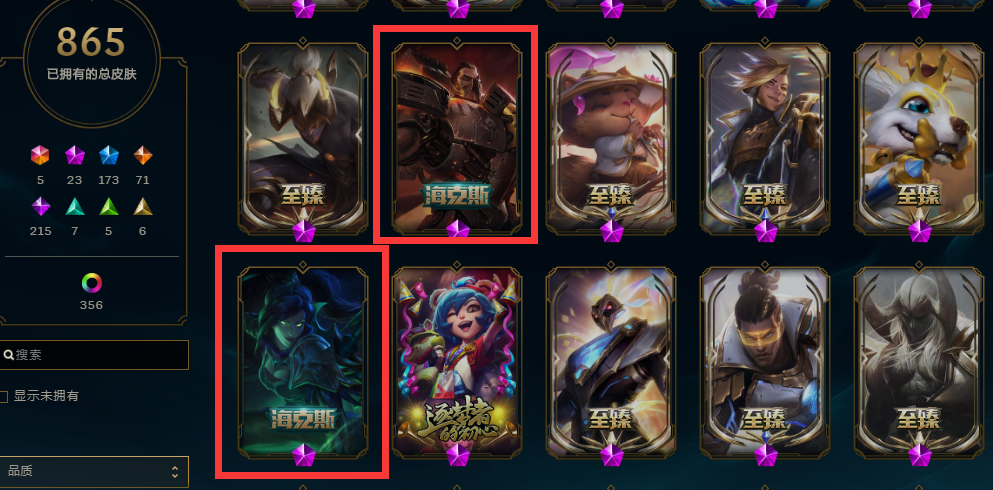Open the 至臻 skin with yellow visor man
This screenshot has height=490, width=993.
coord(764,361)
